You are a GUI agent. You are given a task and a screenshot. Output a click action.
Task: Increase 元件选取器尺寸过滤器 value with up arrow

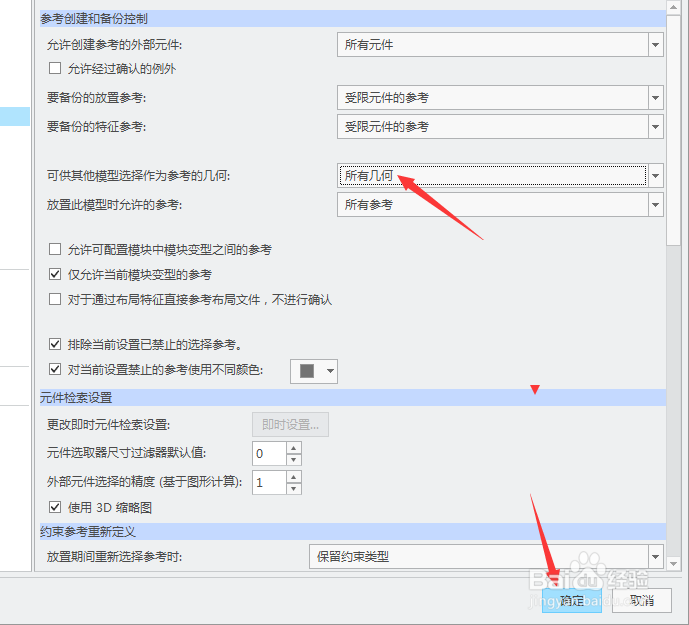pos(294,448)
